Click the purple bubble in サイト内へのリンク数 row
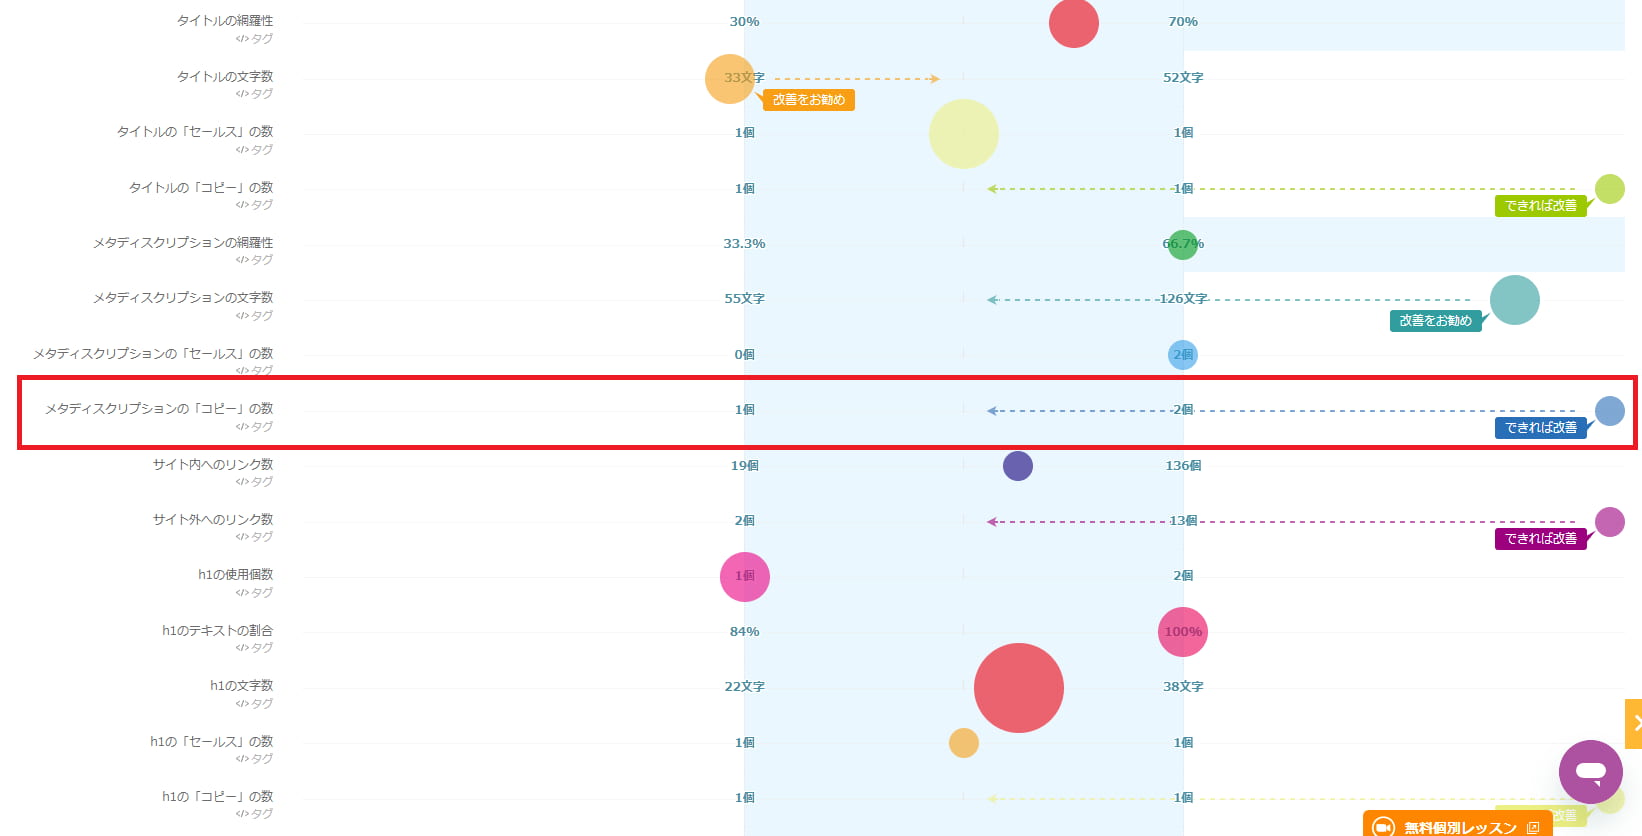The width and height of the screenshot is (1642, 836). pyautogui.click(x=1017, y=466)
